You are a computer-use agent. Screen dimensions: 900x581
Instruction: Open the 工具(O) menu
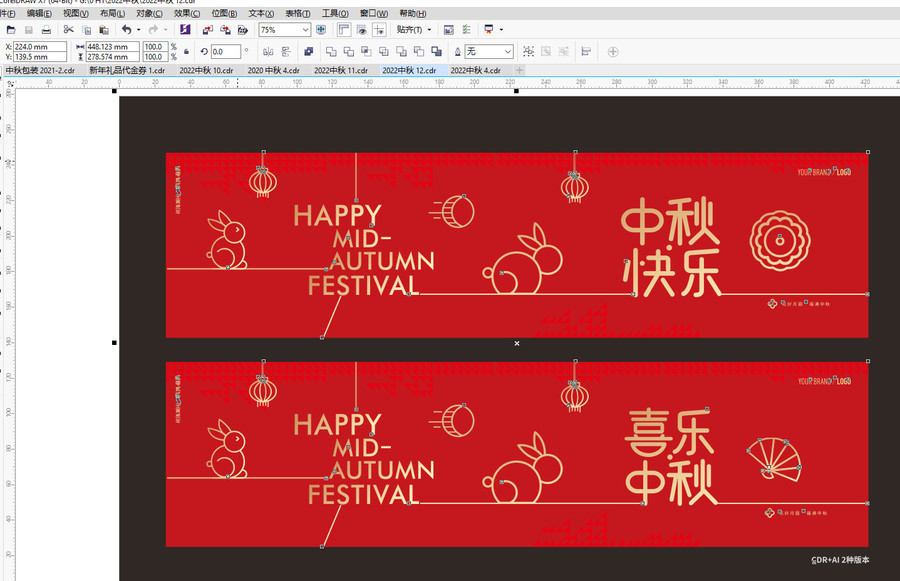point(335,13)
